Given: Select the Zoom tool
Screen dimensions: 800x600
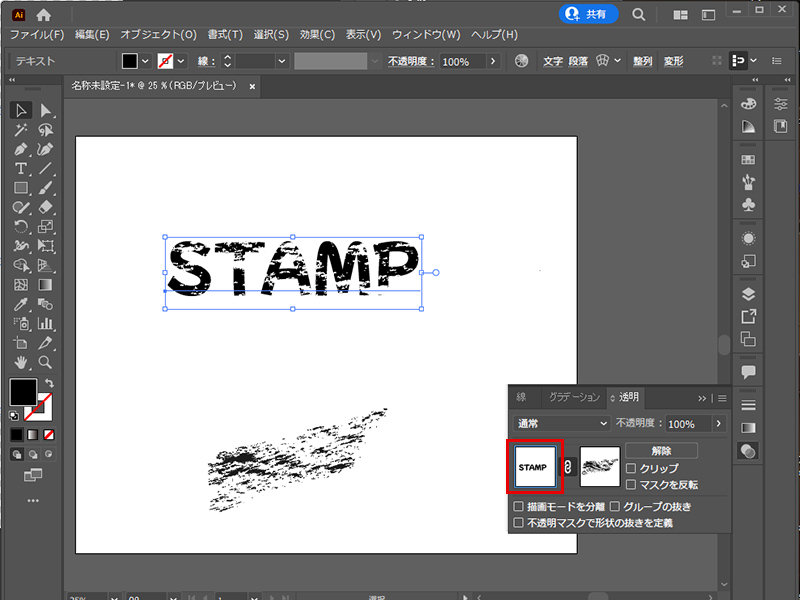Looking at the screenshot, I should [47, 362].
